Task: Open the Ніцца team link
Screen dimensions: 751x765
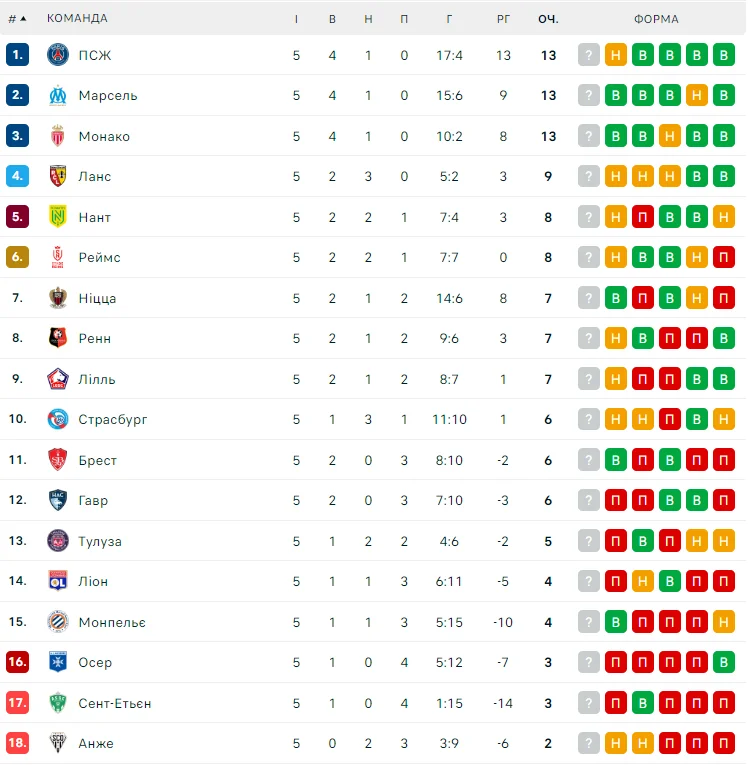Action: click(x=97, y=298)
